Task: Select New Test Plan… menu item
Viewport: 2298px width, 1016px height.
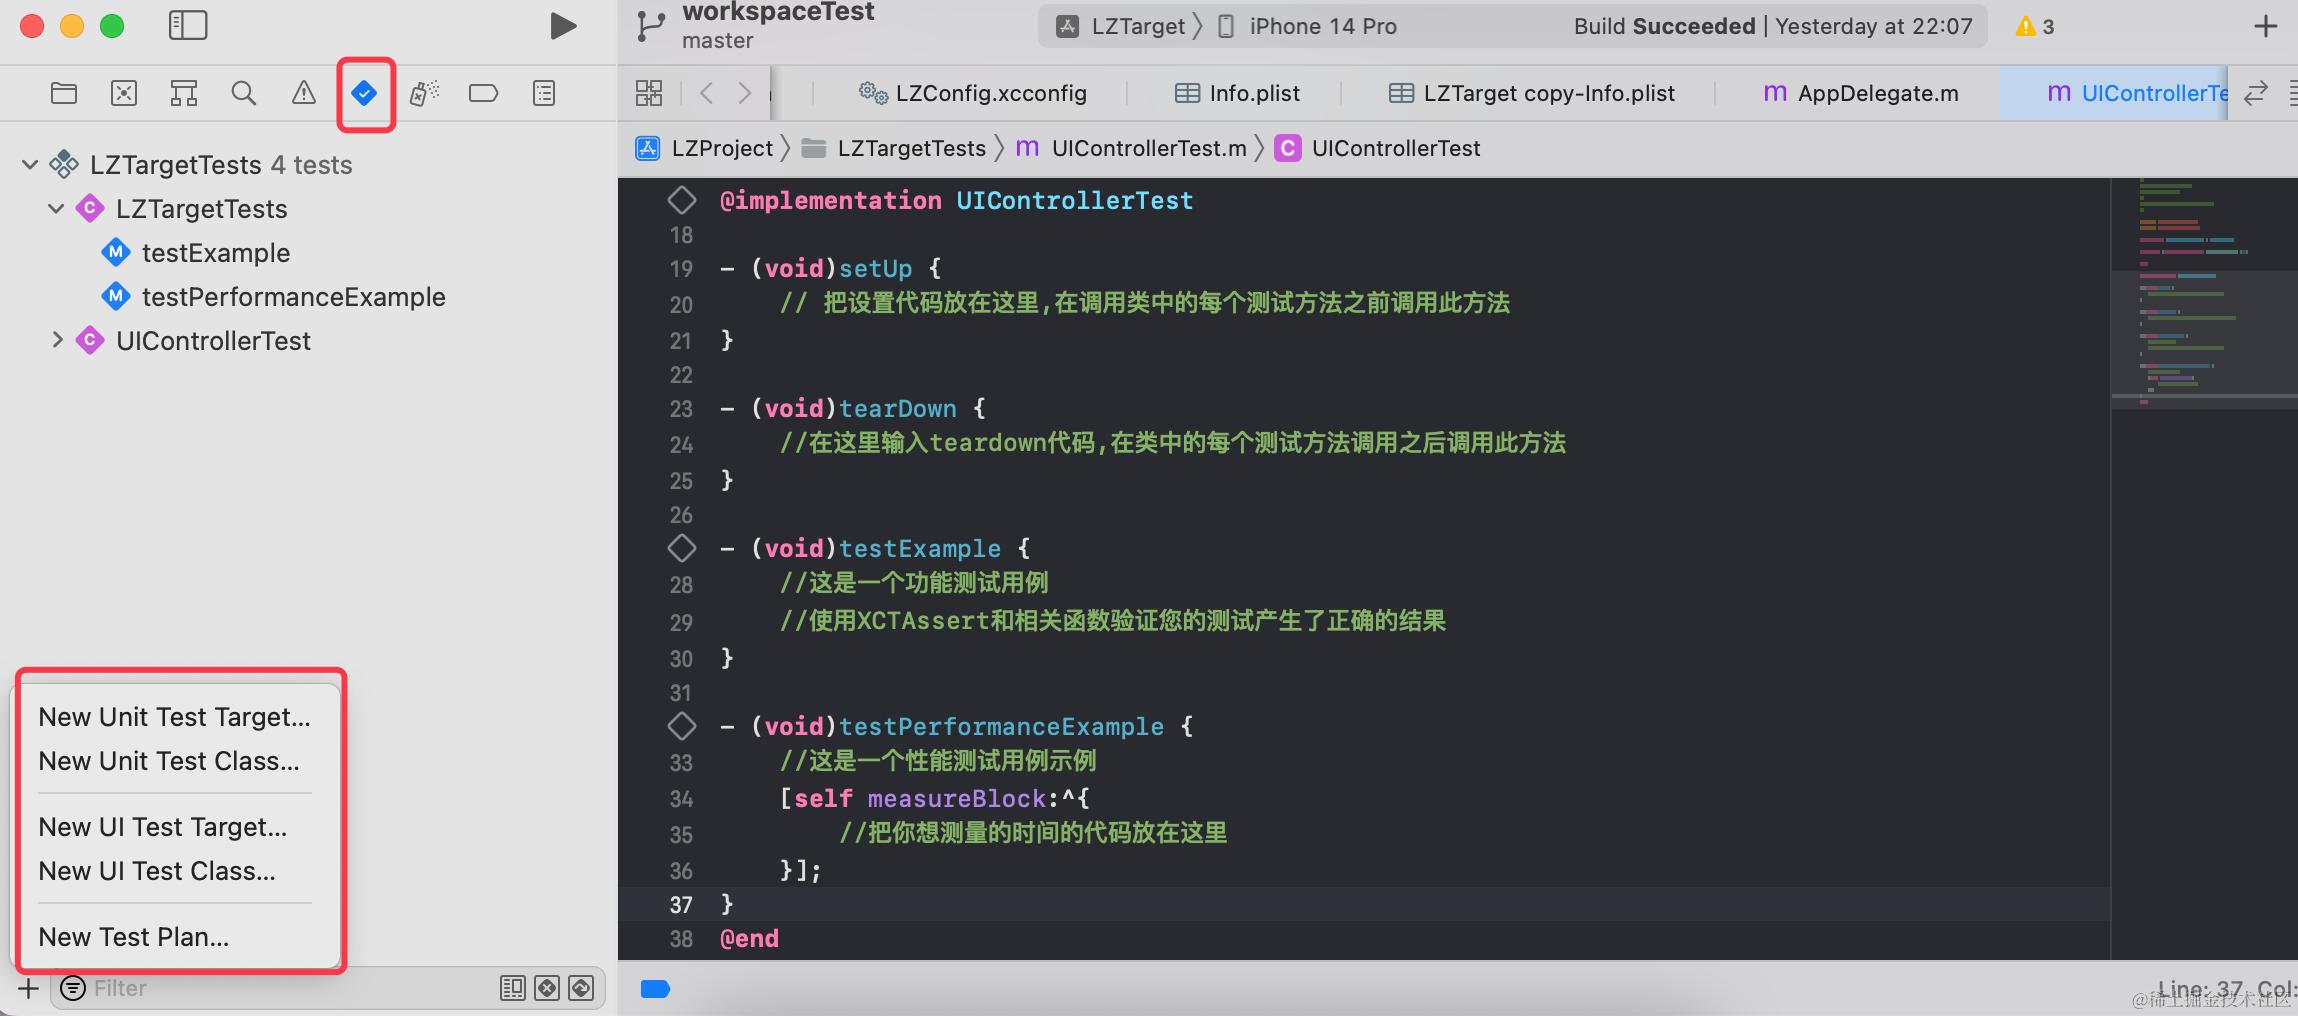Action: click(x=175, y=937)
